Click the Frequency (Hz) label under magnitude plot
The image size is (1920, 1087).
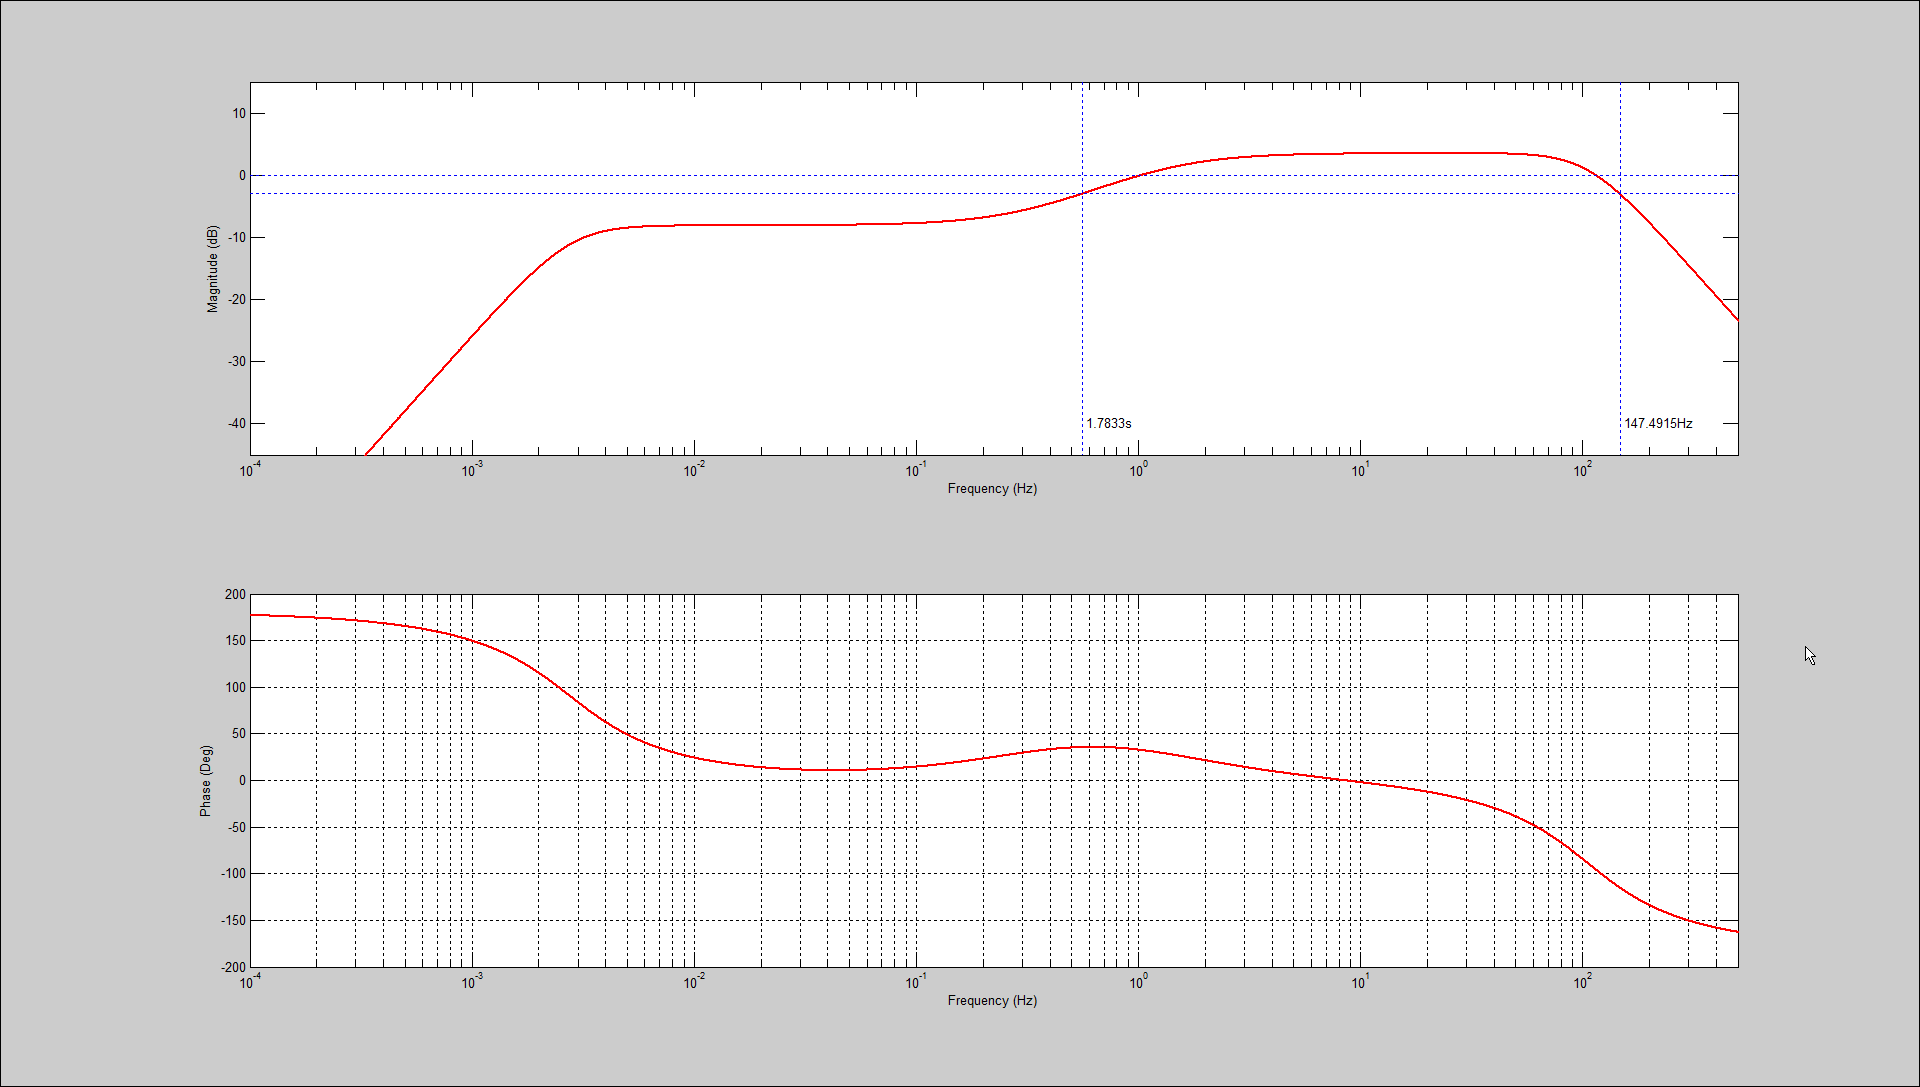[992, 489]
